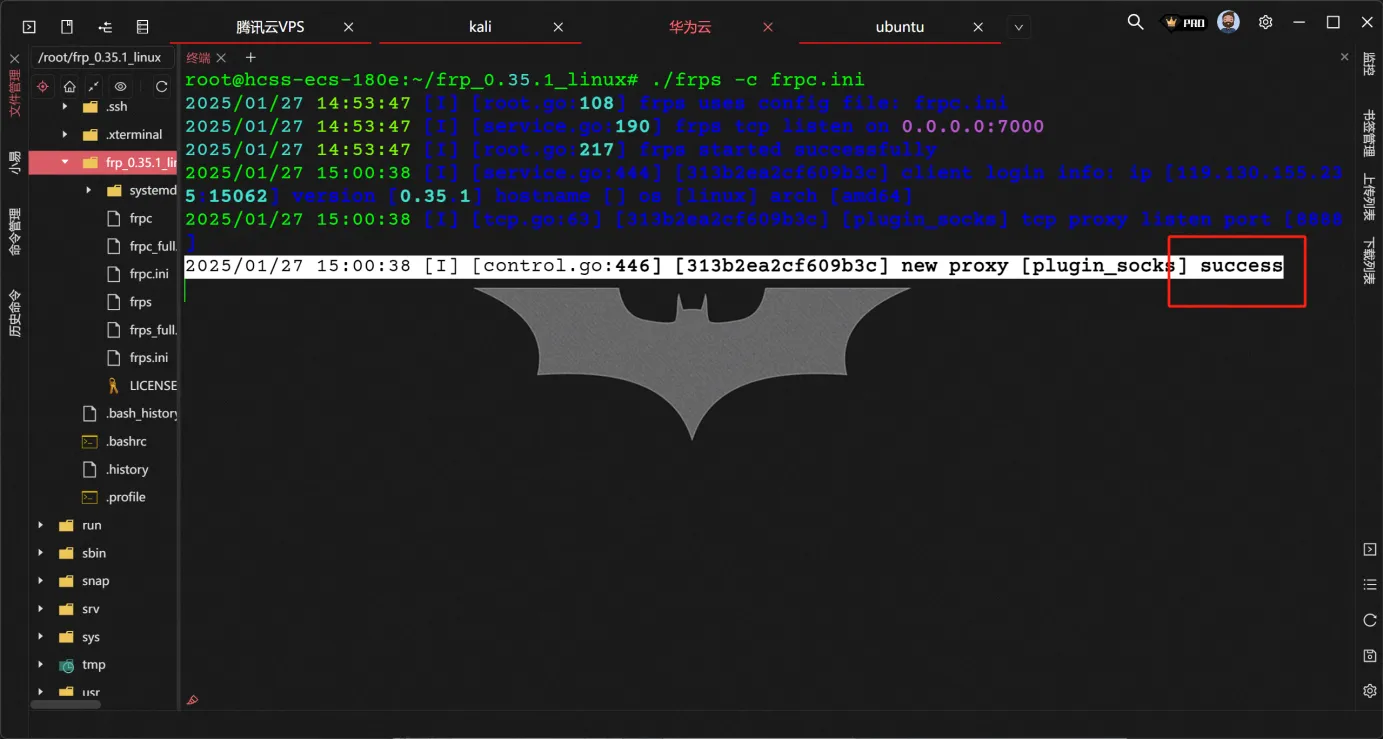Open the 上传列表 right side tab
The width and height of the screenshot is (1383, 739).
(x=1369, y=197)
